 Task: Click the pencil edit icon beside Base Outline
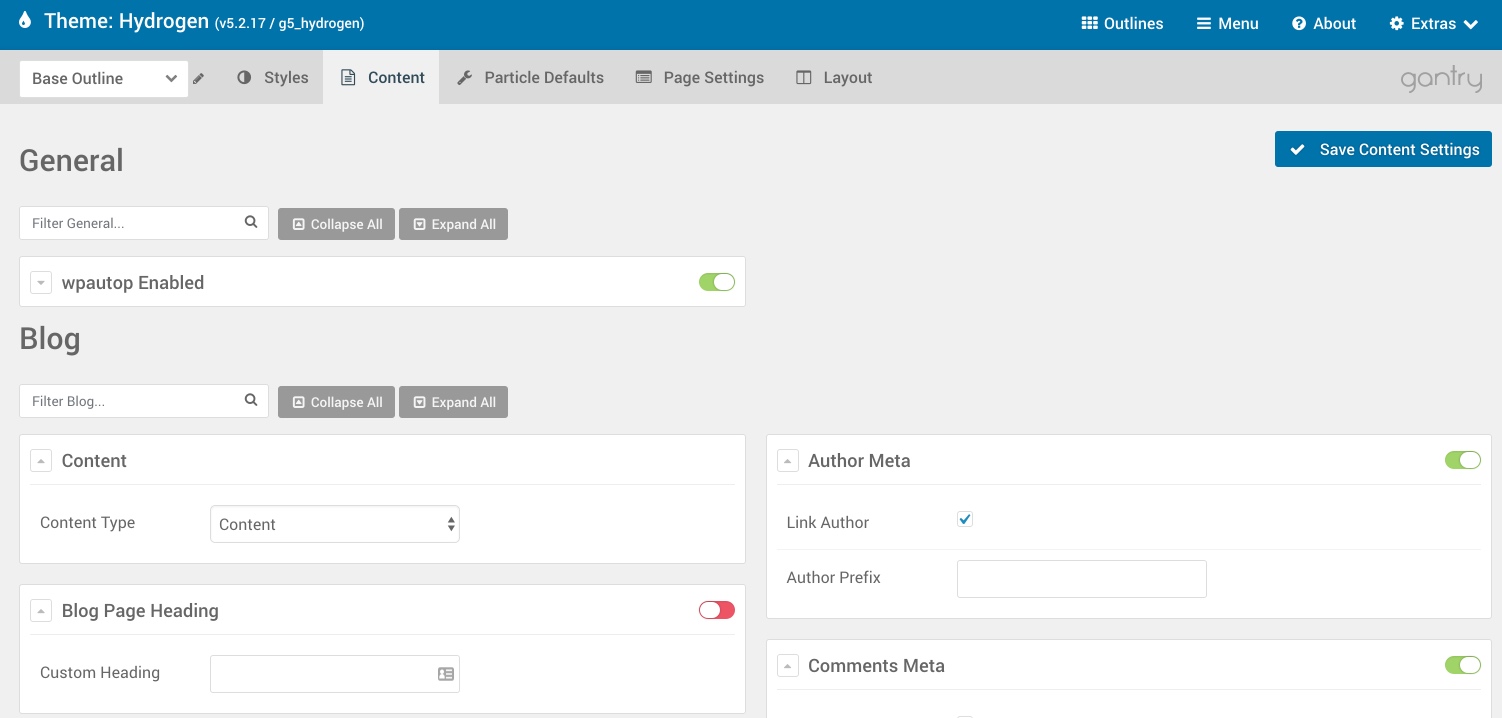tap(199, 79)
